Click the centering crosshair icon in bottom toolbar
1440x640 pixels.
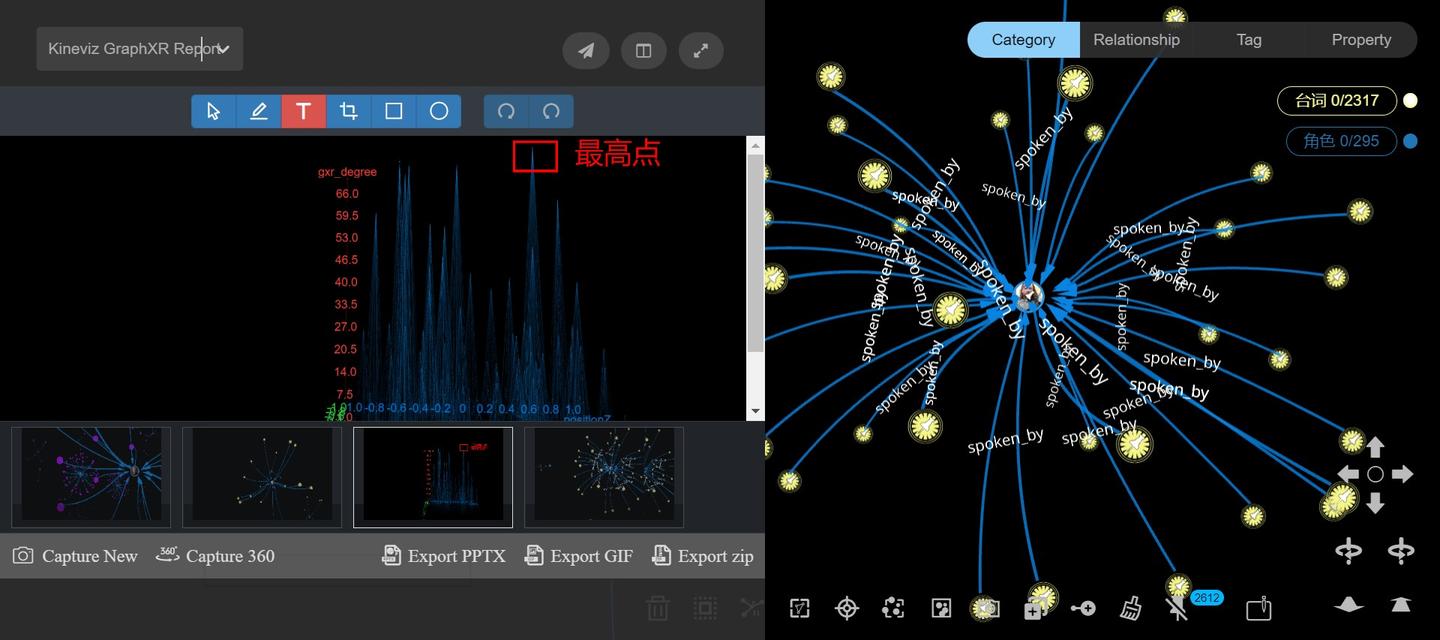pyautogui.click(x=847, y=608)
